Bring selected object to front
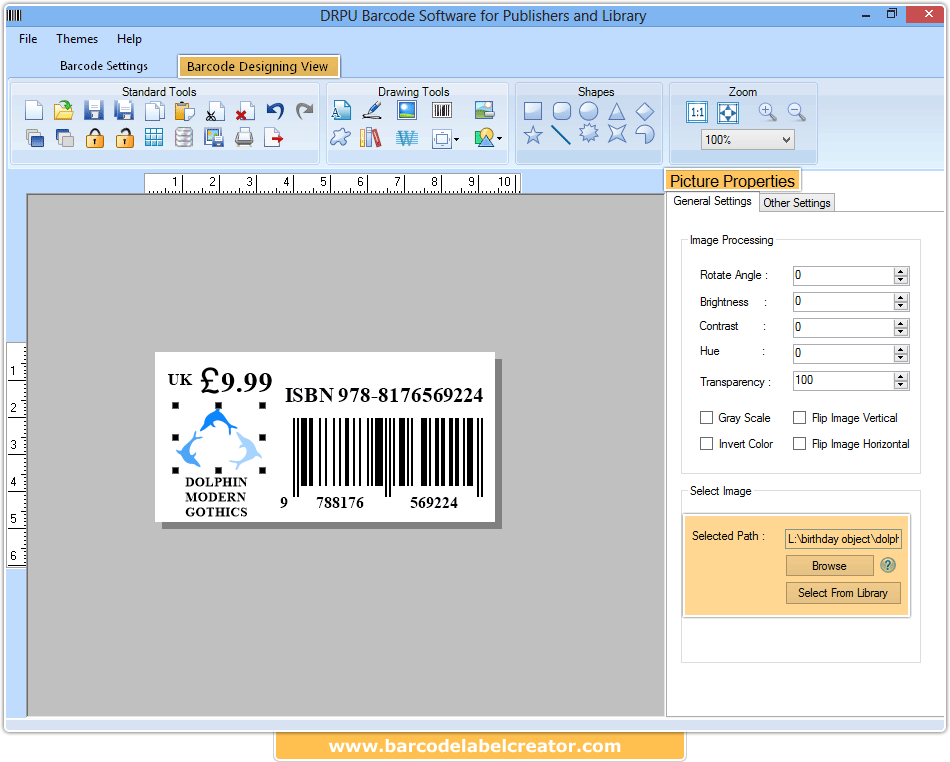This screenshot has height=762, width=950. pyautogui.click(x=35, y=138)
